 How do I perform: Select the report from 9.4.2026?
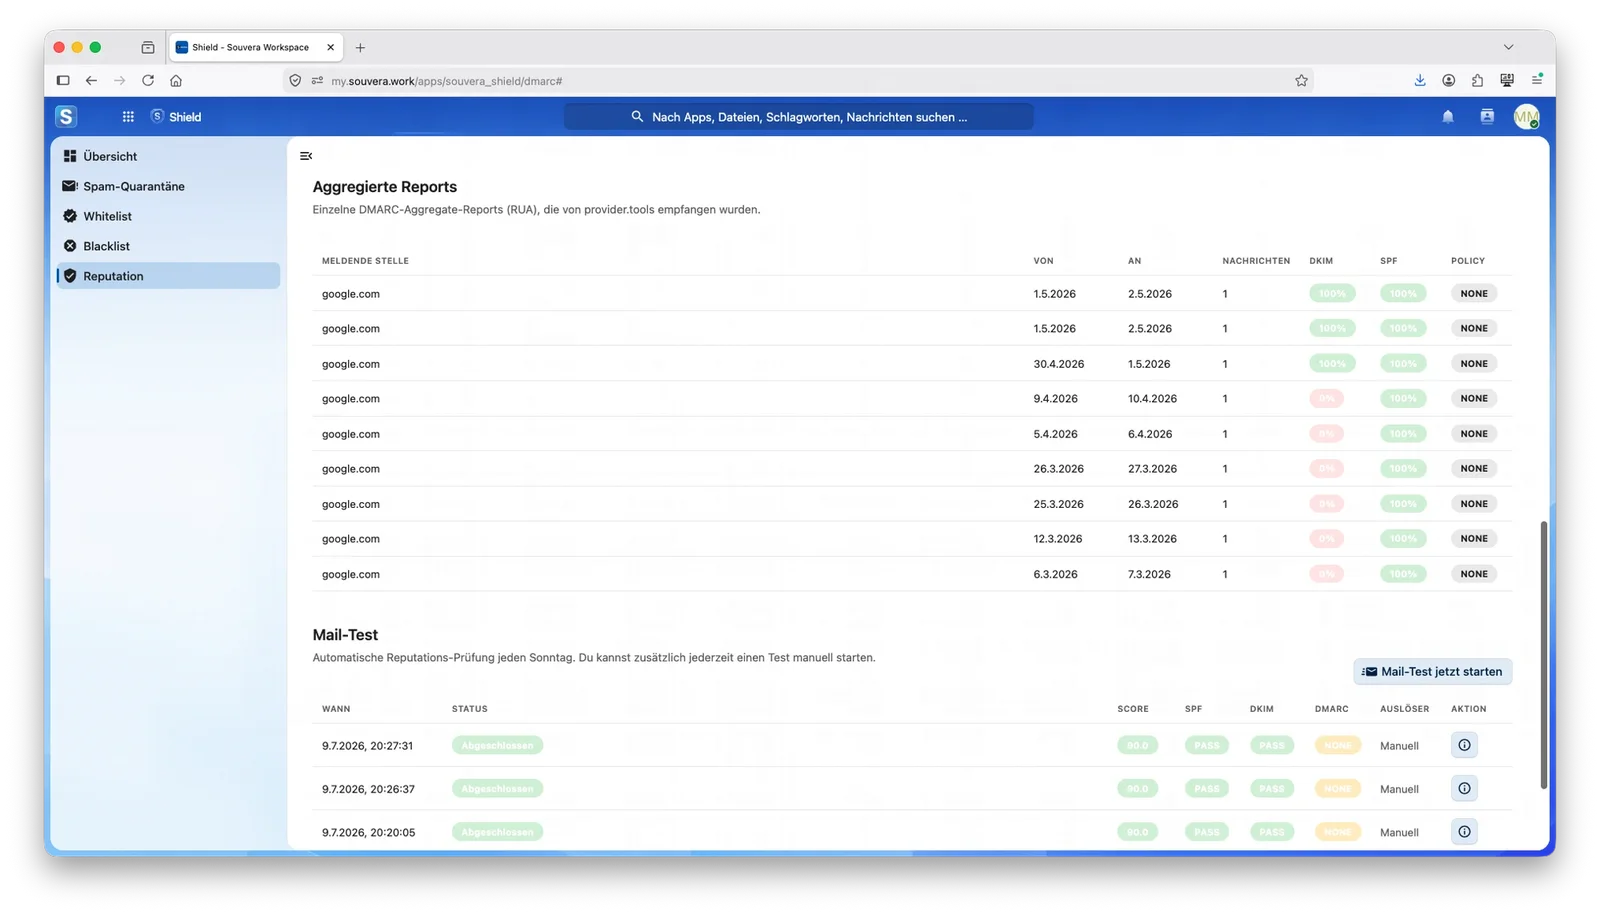coord(912,399)
